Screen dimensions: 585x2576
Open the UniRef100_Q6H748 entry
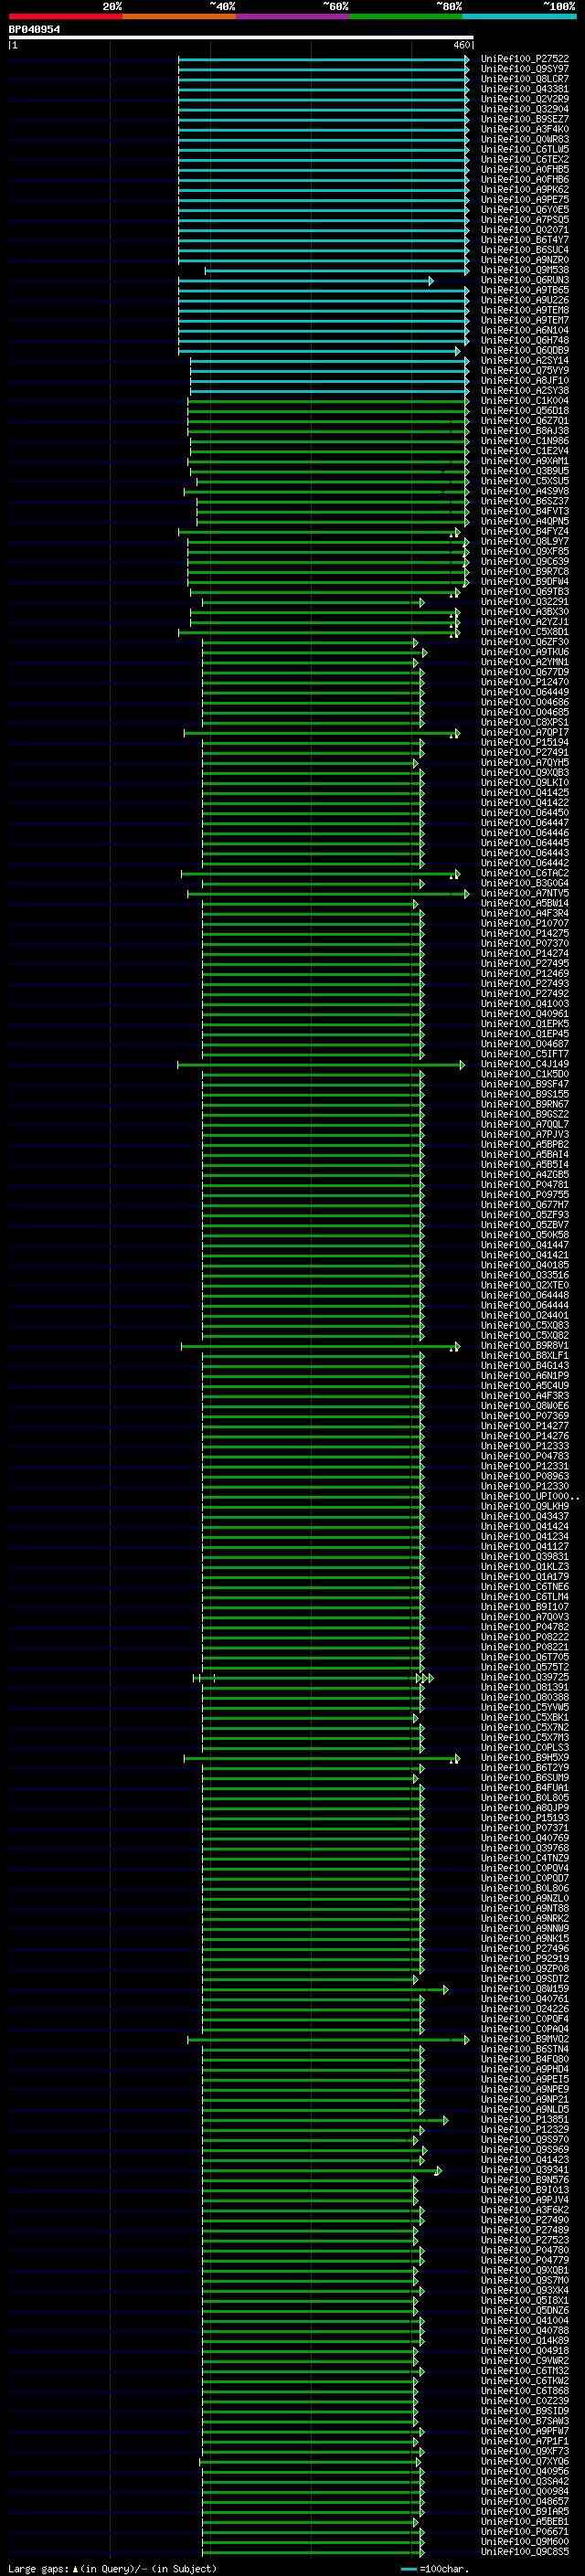[x=524, y=340]
